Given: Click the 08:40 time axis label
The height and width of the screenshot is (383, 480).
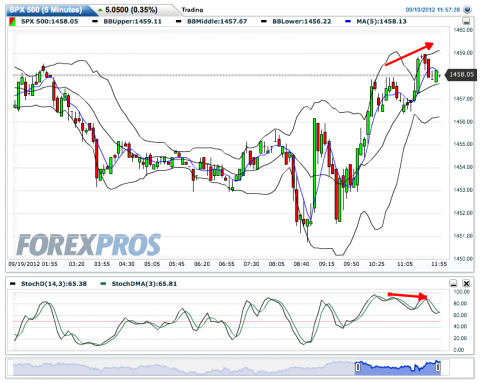Looking at the screenshot, I should click(301, 264).
